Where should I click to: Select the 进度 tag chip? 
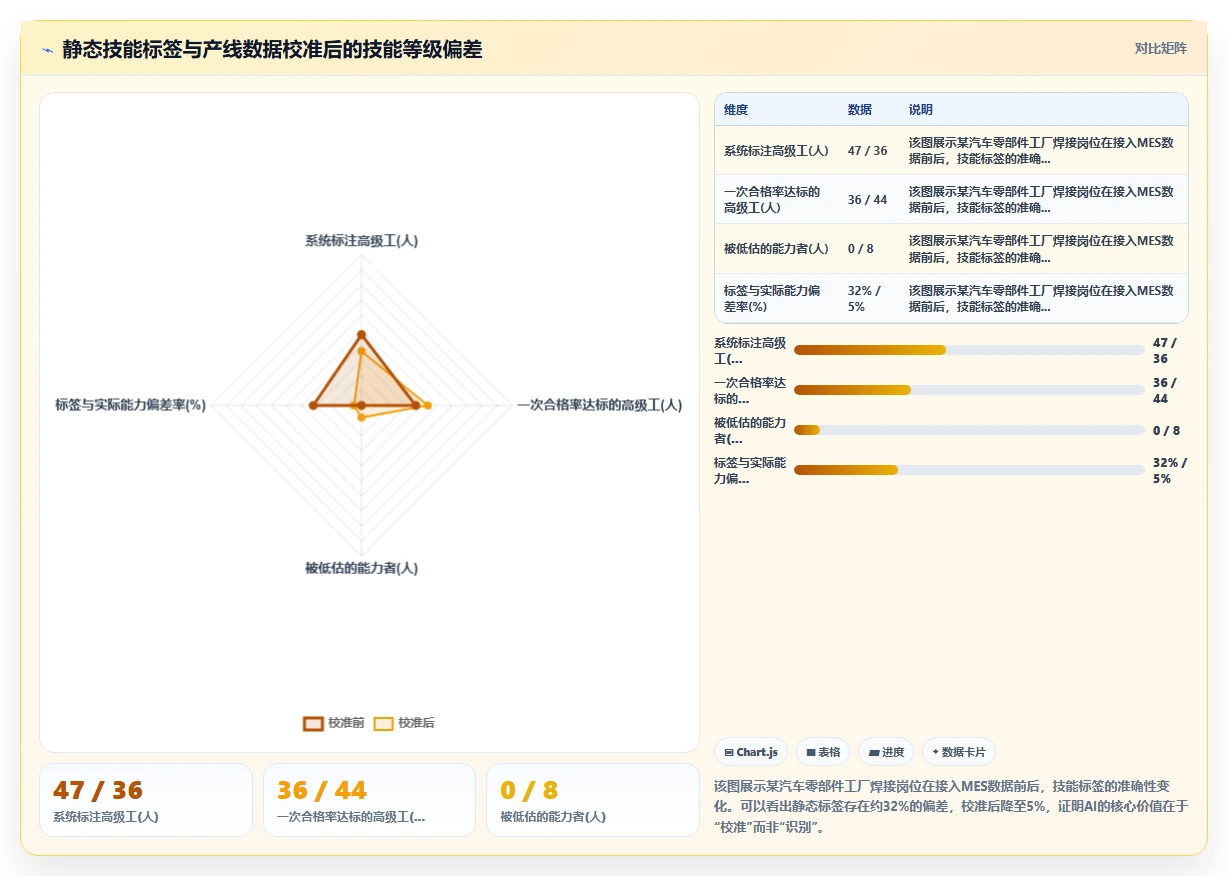point(886,752)
